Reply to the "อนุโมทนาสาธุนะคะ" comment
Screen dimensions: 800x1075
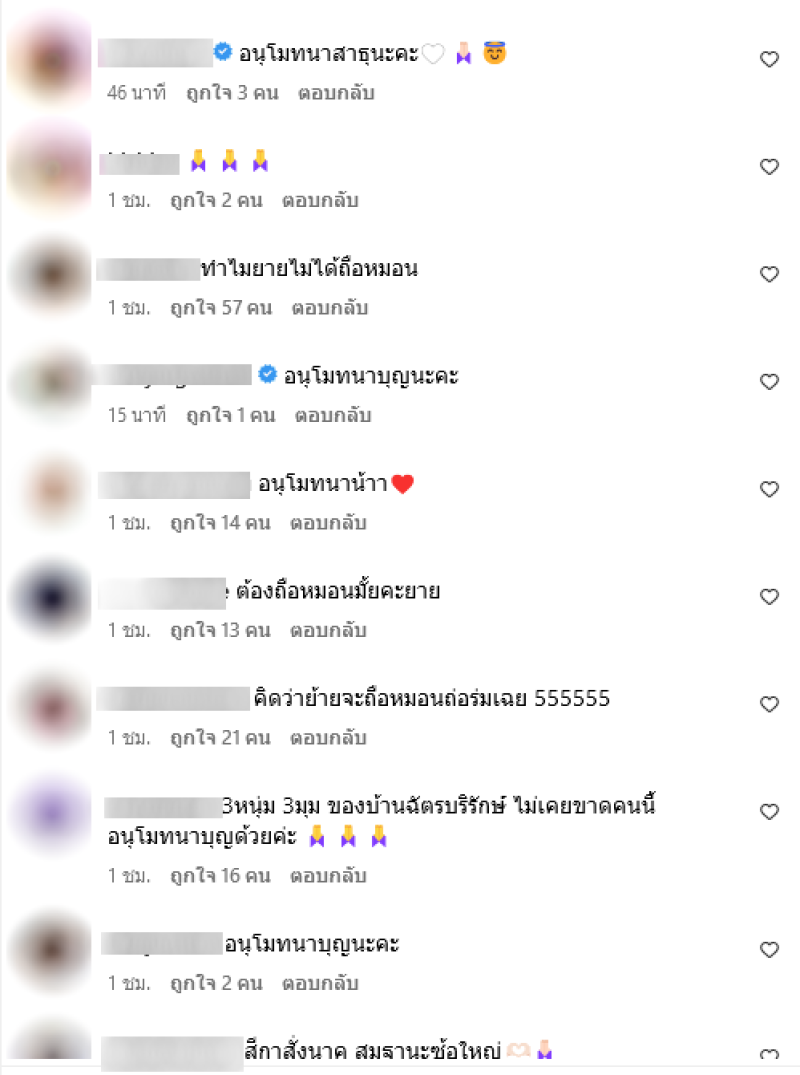(x=336, y=93)
